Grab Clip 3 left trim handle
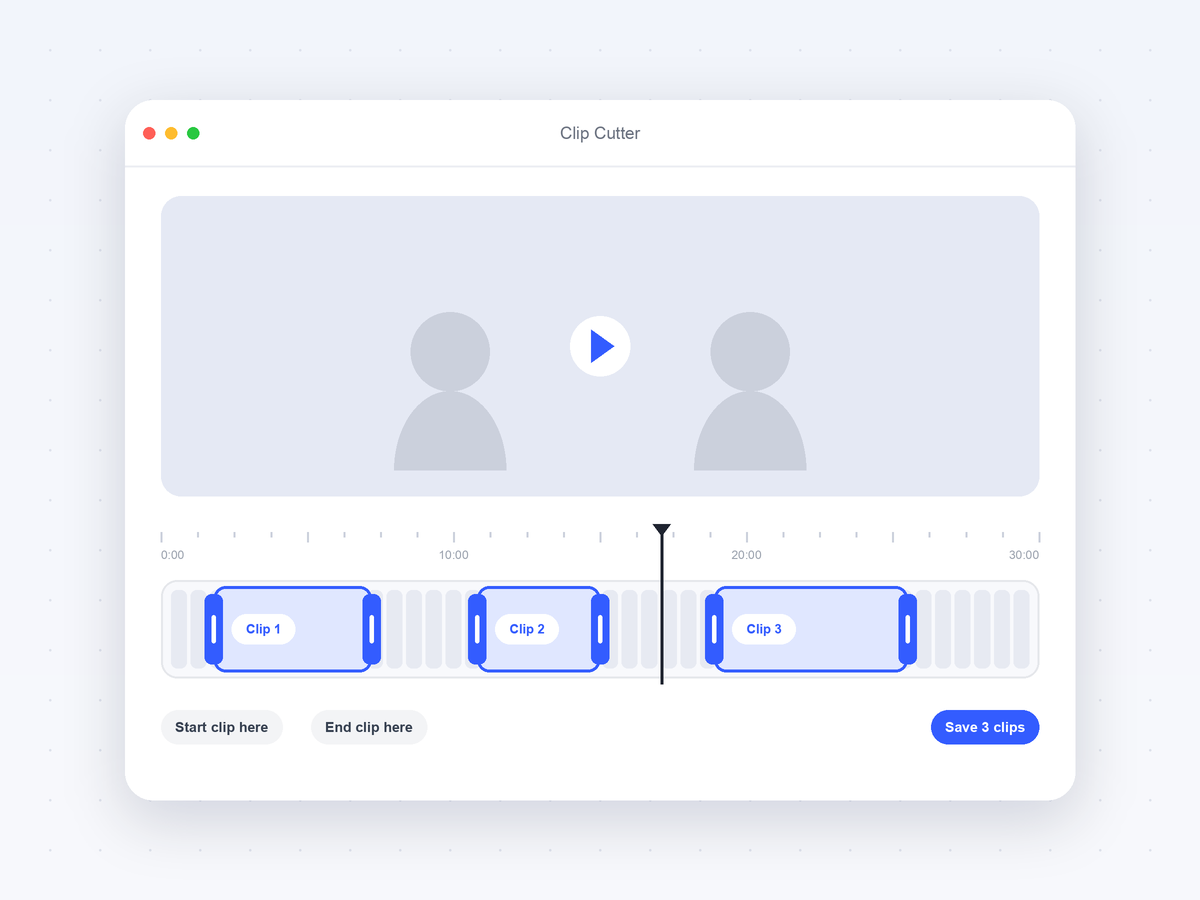 click(714, 629)
